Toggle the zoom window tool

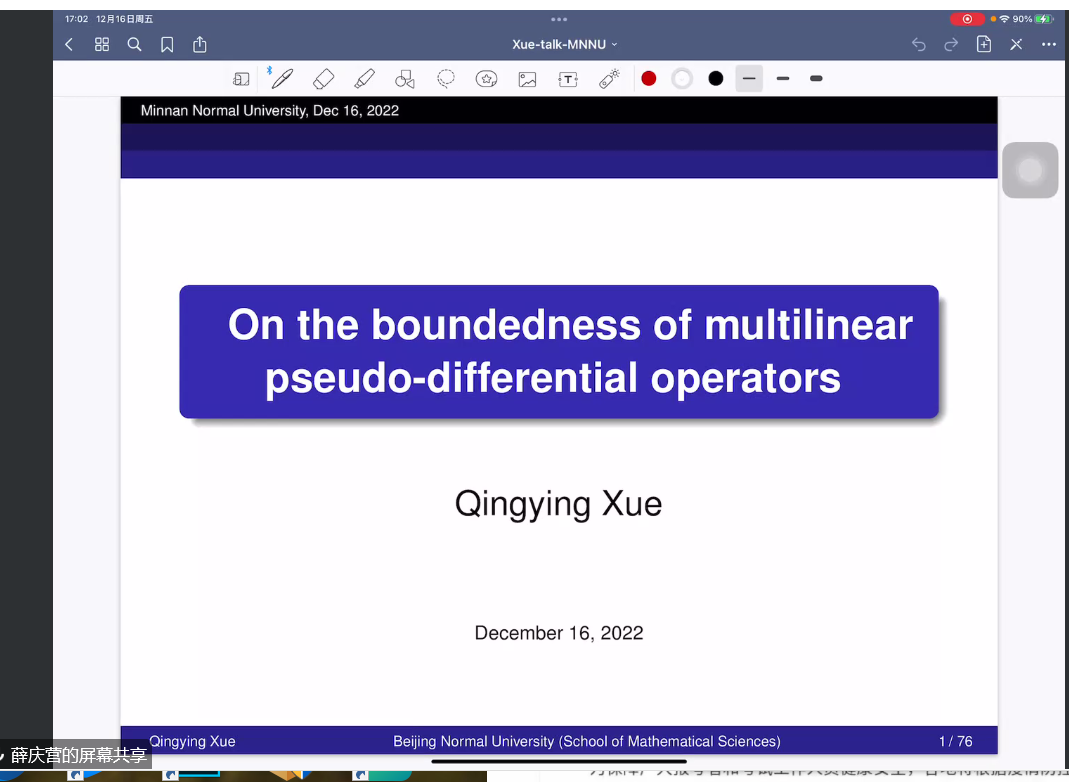(x=241, y=79)
